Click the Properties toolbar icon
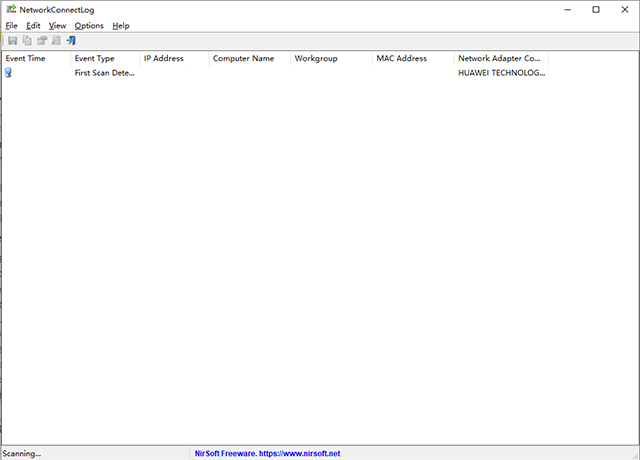 pos(42,41)
